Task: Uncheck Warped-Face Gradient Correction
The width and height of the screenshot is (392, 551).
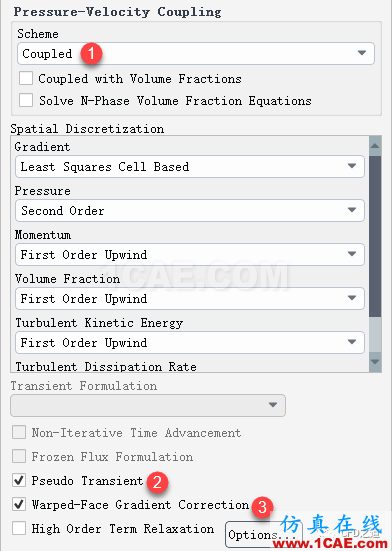Action: click(19, 504)
